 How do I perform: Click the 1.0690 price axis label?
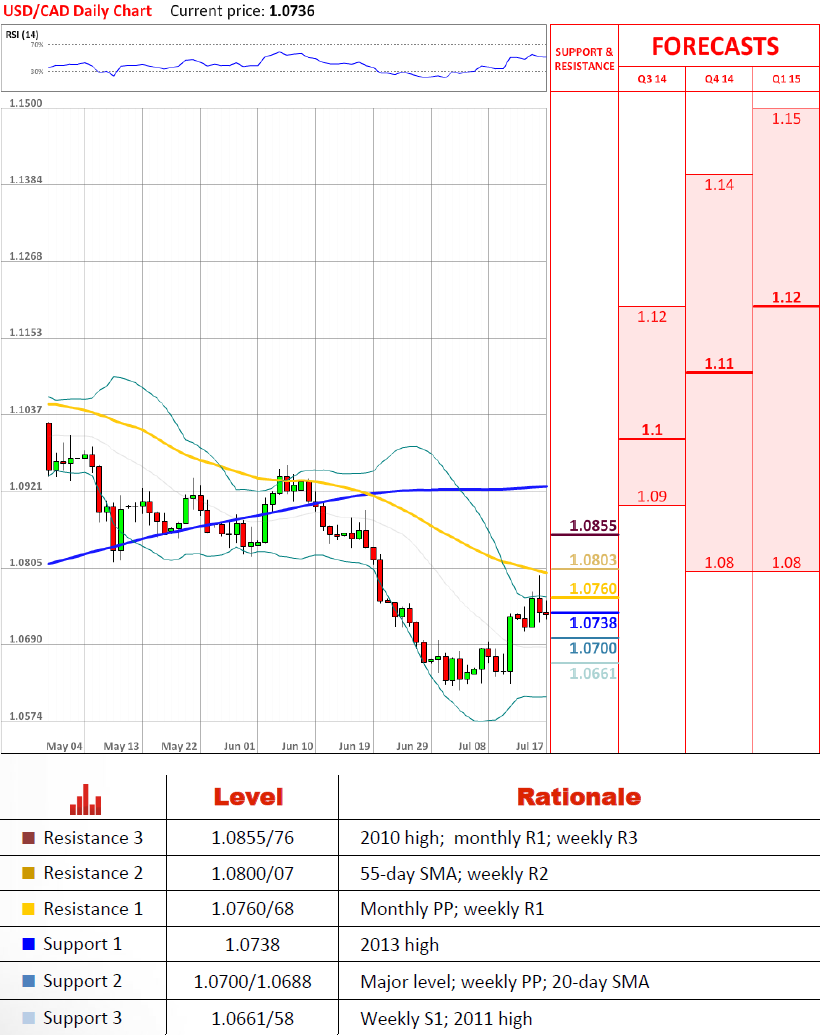pyautogui.click(x=26, y=640)
